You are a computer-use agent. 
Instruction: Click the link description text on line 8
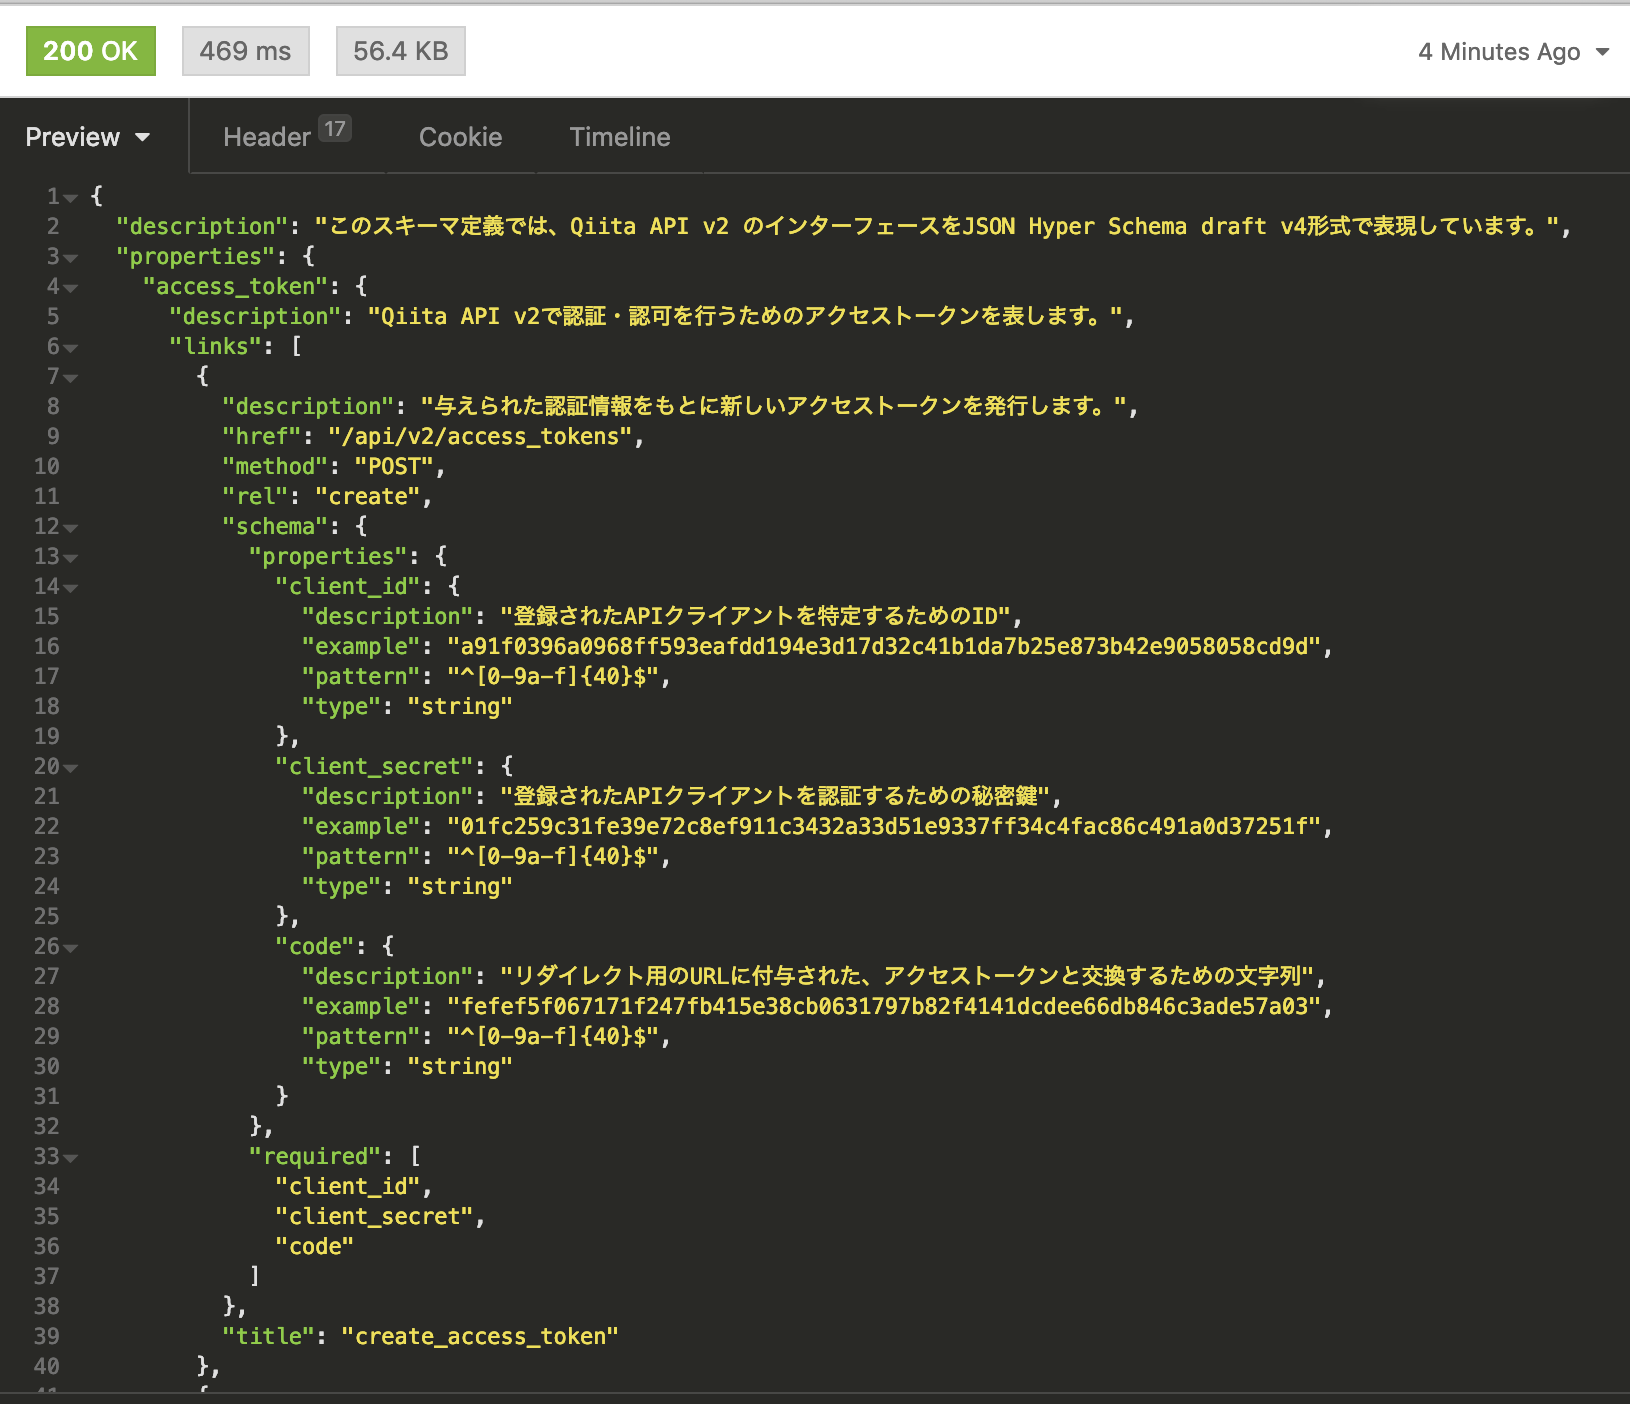[774, 407]
